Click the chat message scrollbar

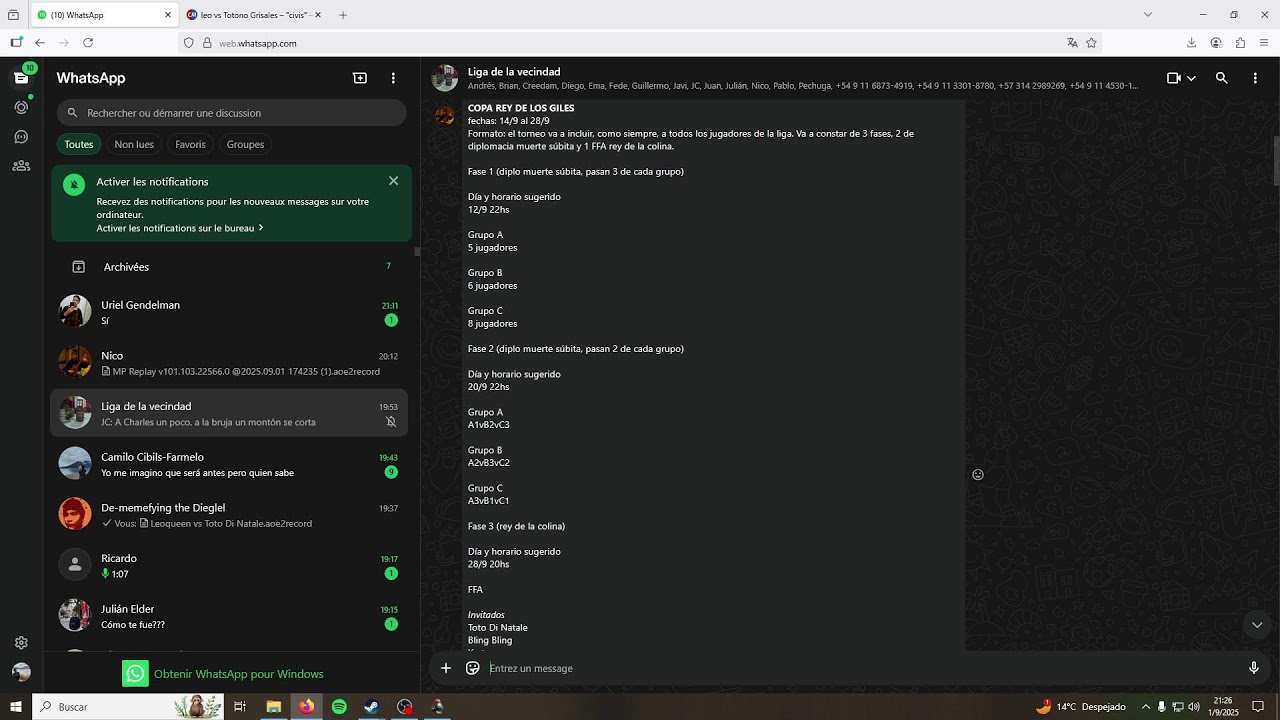tap(1276, 160)
